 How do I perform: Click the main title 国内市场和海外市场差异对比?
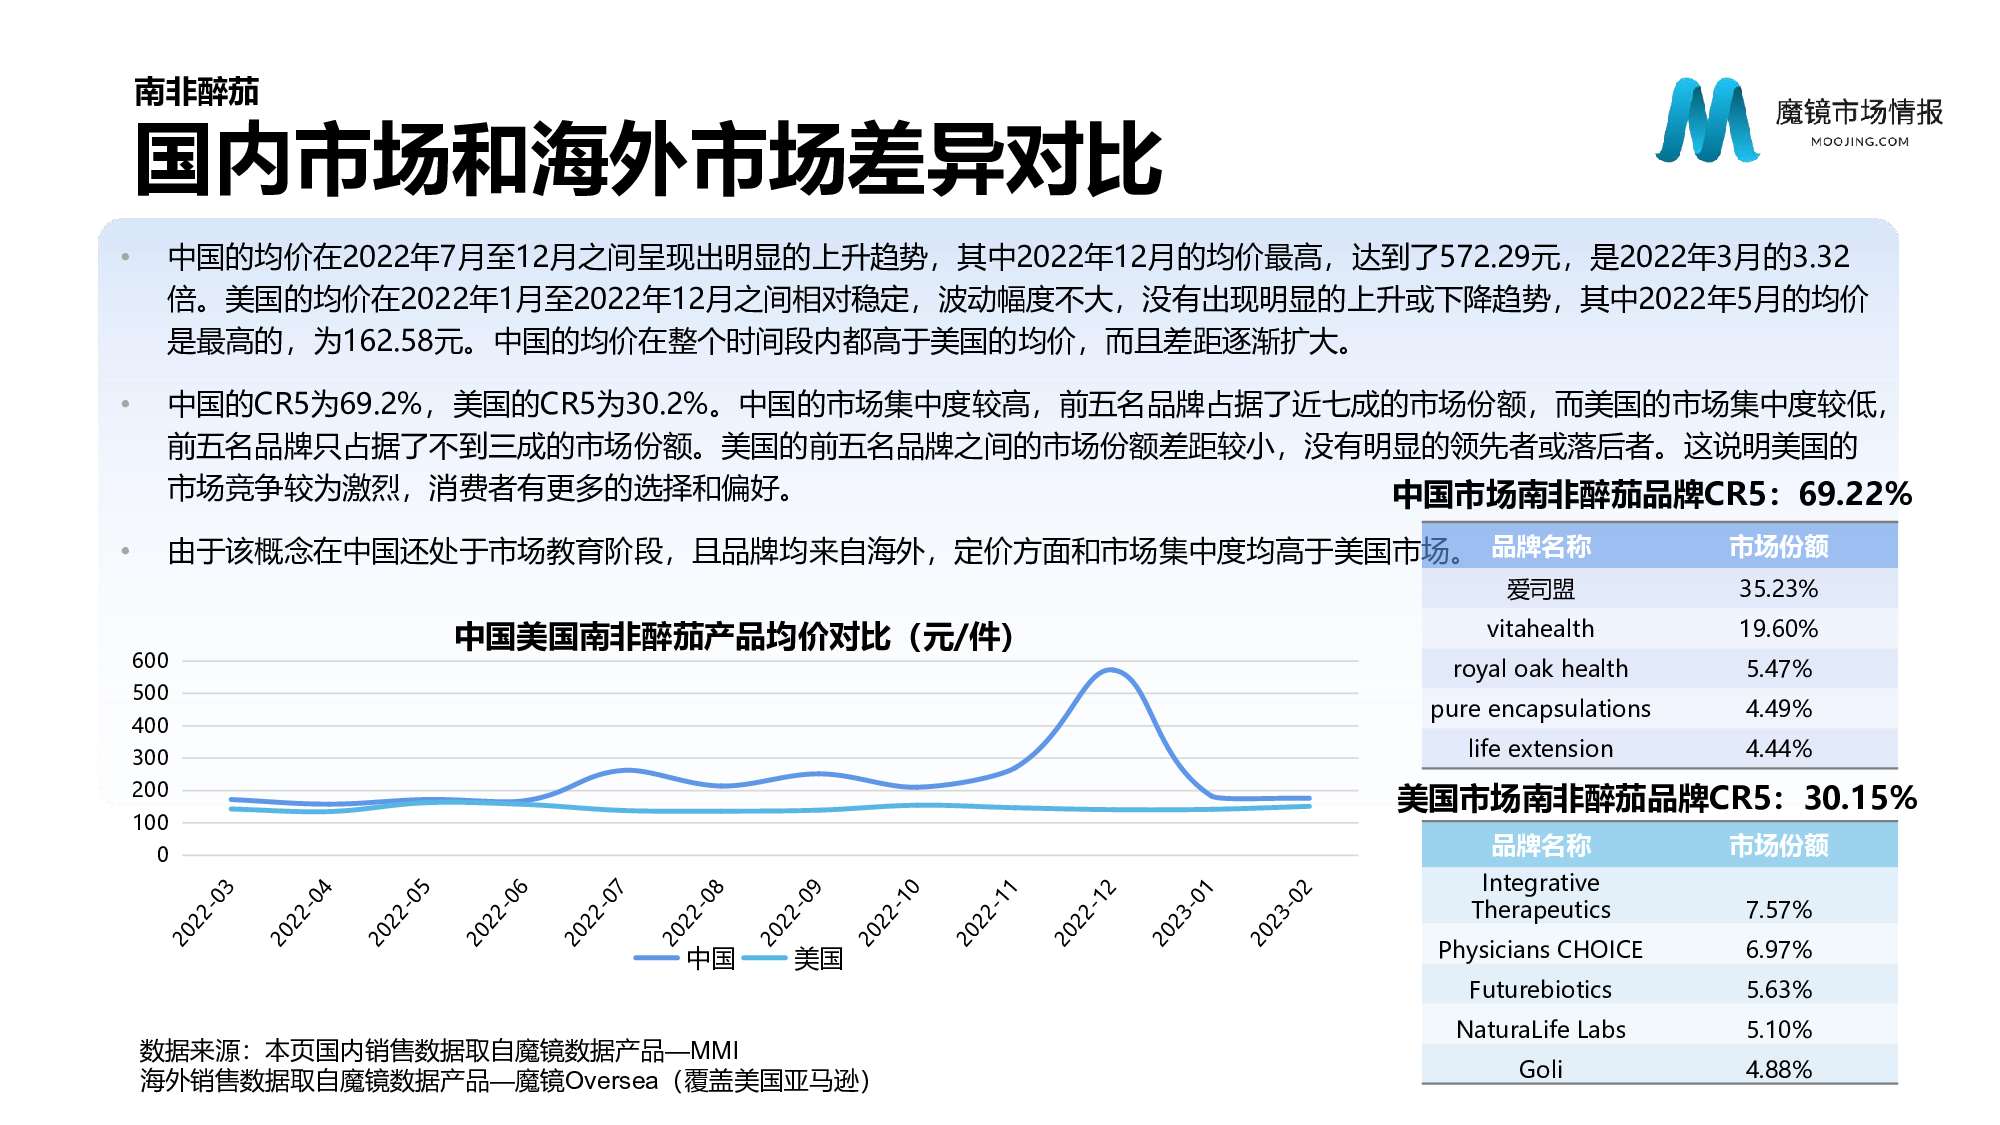648,160
